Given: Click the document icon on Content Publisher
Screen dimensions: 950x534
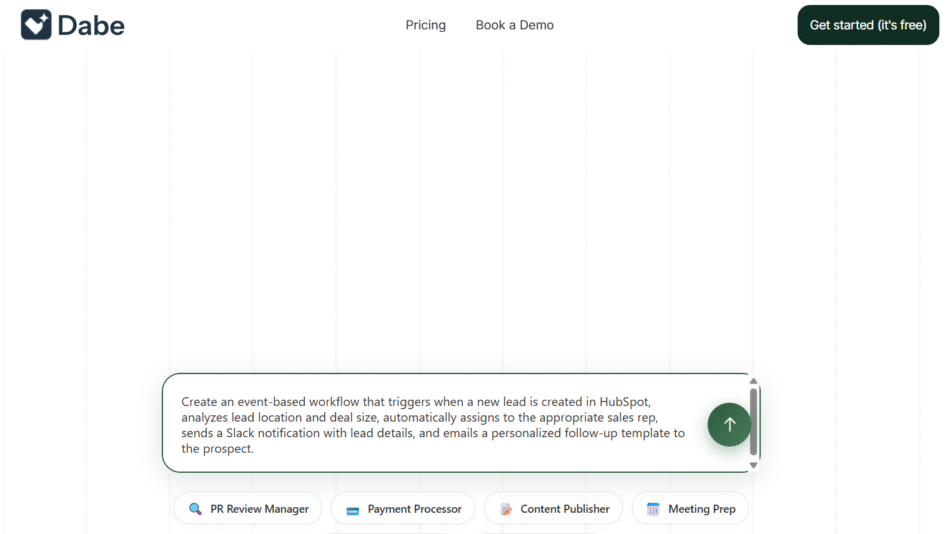Looking at the screenshot, I should click(x=506, y=509).
